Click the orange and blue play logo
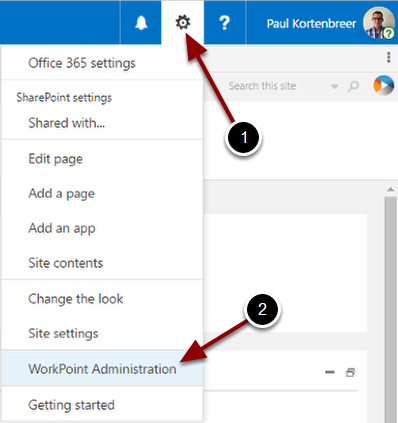This screenshot has width=398, height=423. pyautogui.click(x=384, y=85)
